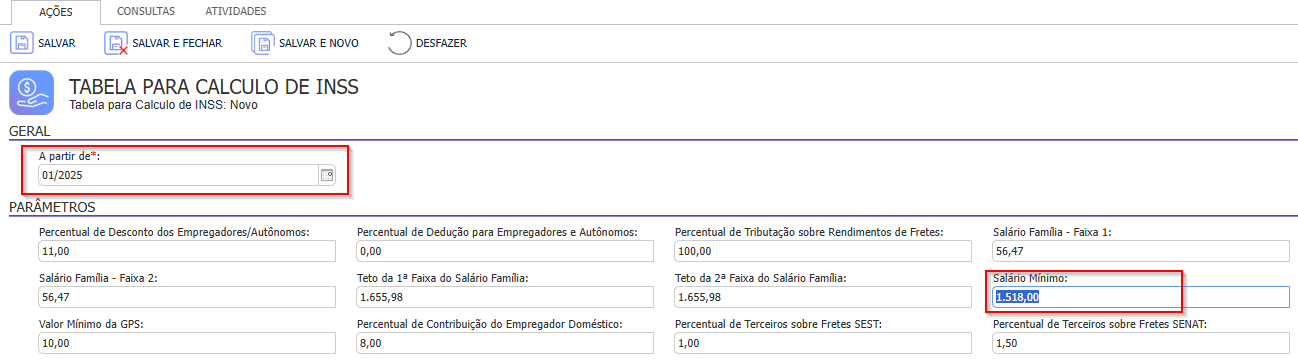Switch to the AÇÕES tab
This screenshot has width=1298, height=362.
(x=55, y=12)
